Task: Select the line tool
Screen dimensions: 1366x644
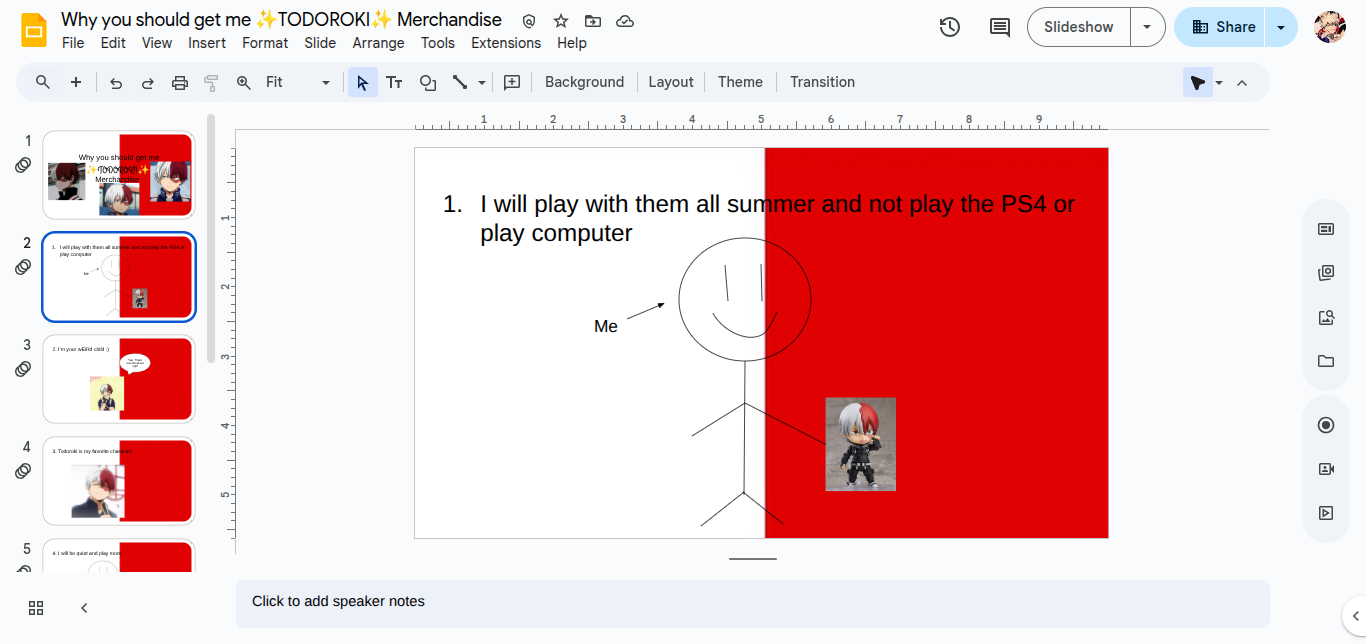Action: pyautogui.click(x=461, y=82)
